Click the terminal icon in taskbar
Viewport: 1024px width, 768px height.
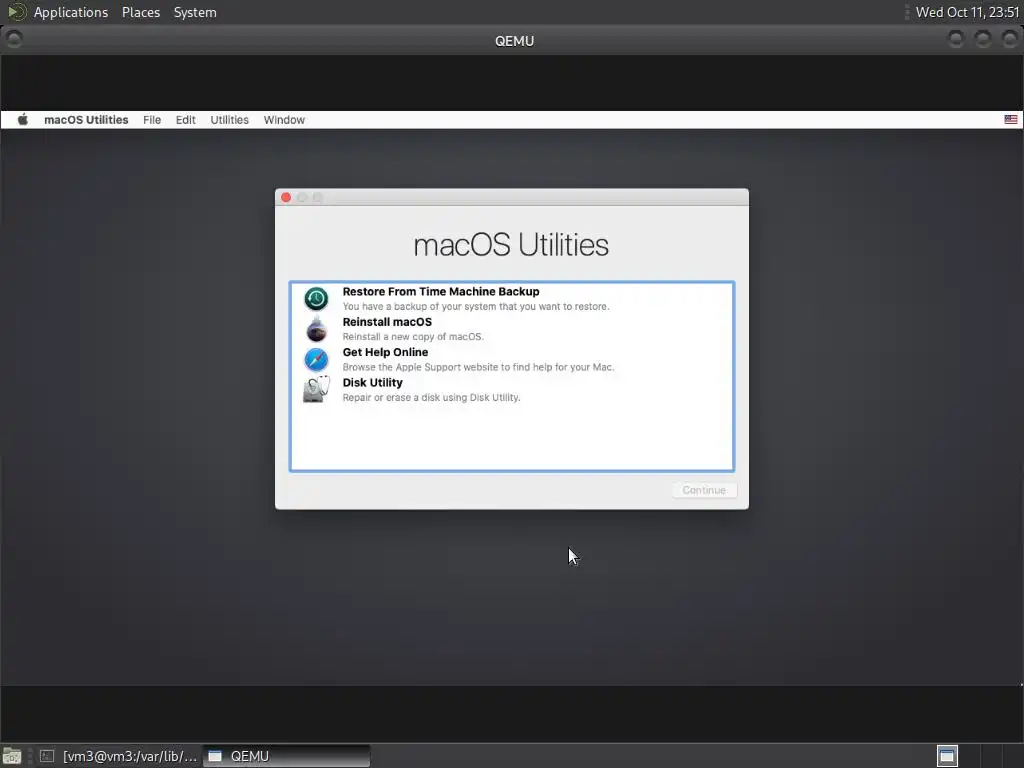[46, 756]
